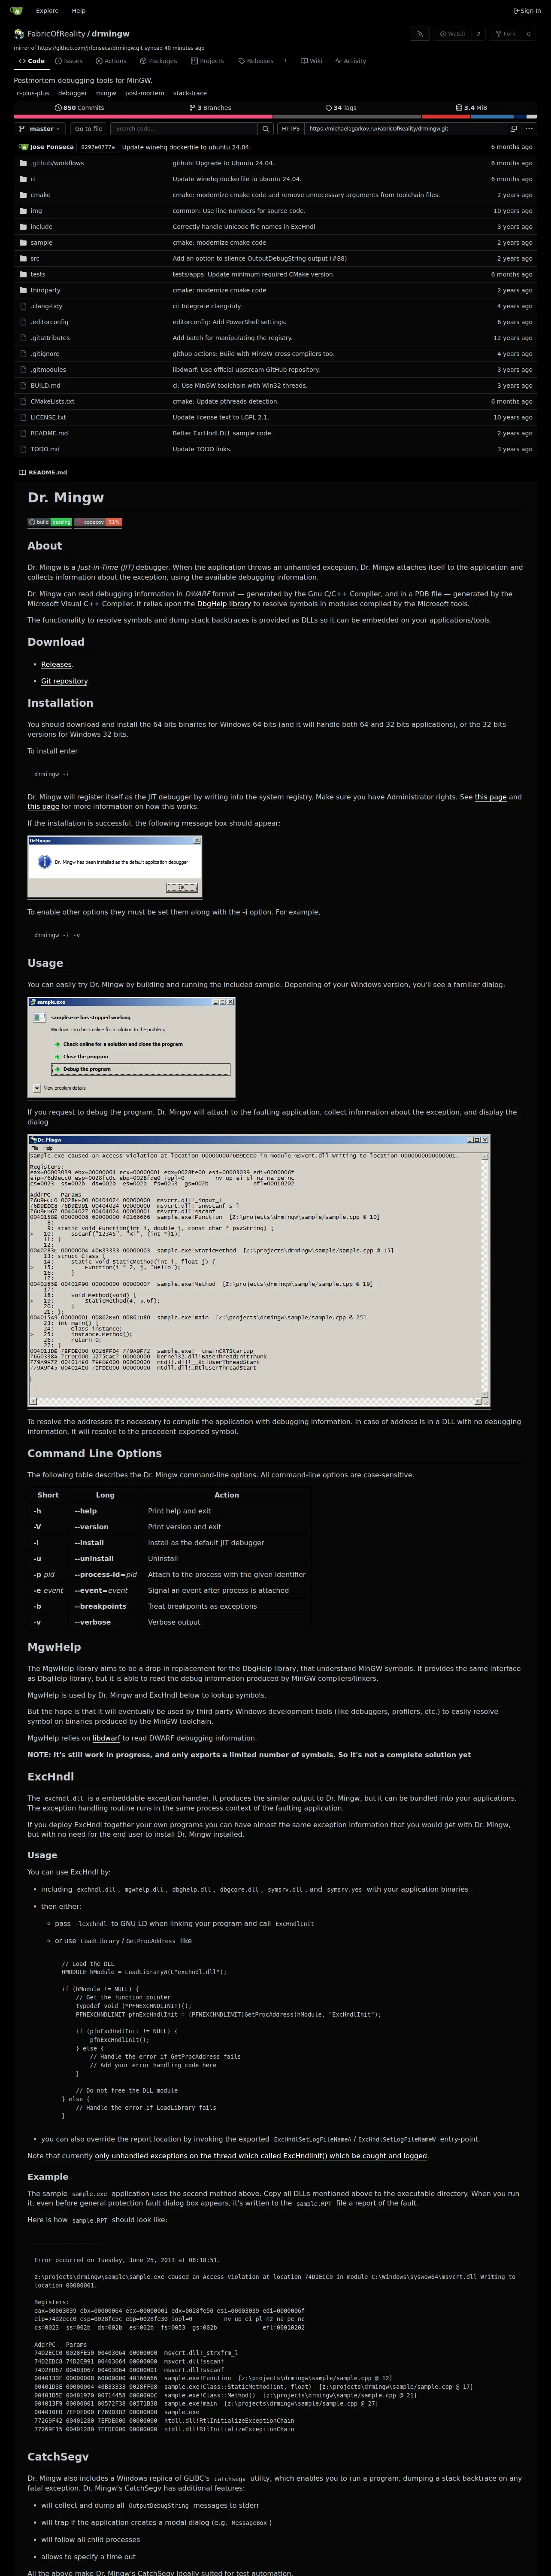Click the Dr. Mingw output screenshot
The width and height of the screenshot is (551, 2576).
(x=259, y=1271)
